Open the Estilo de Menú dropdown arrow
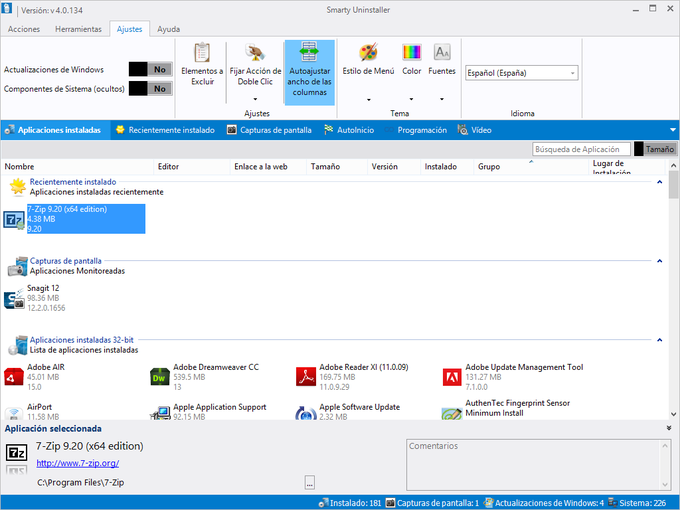 tap(369, 99)
